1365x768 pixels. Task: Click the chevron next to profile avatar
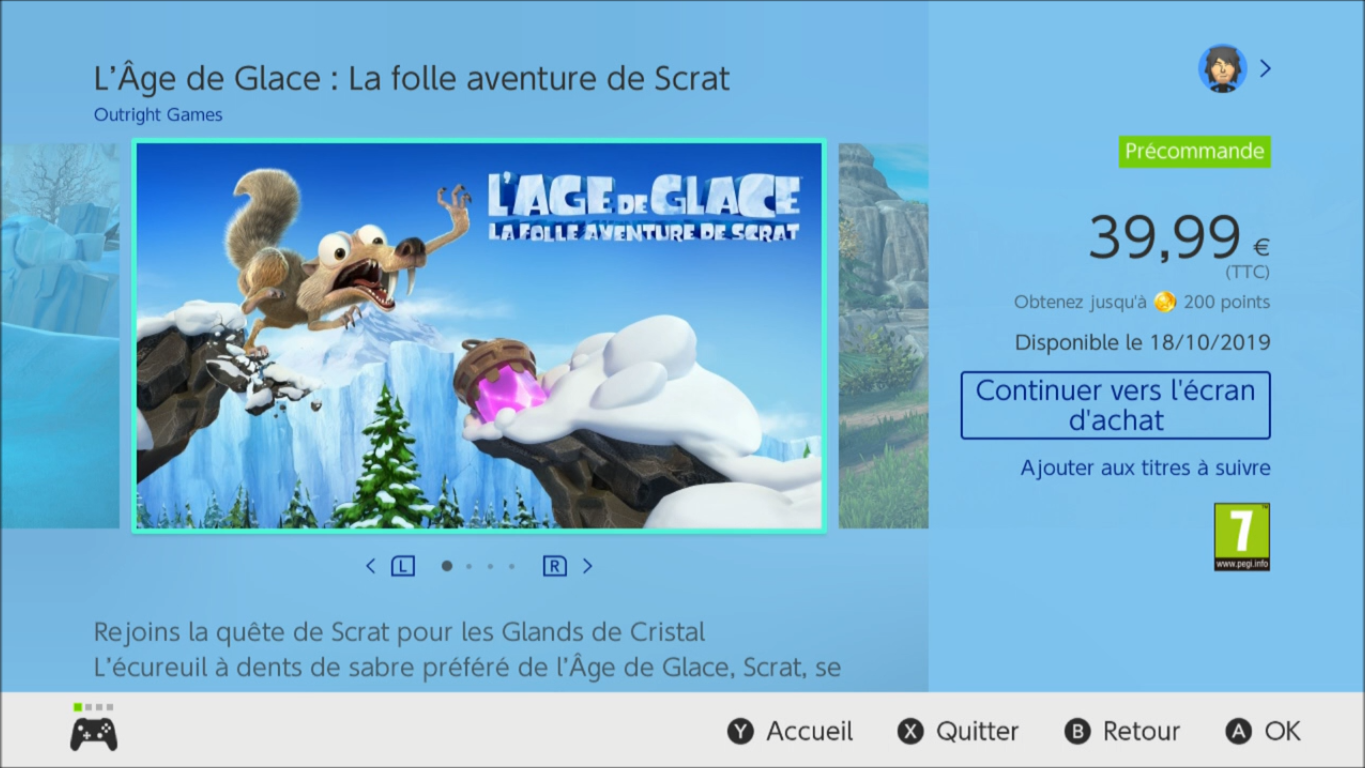tap(1265, 68)
